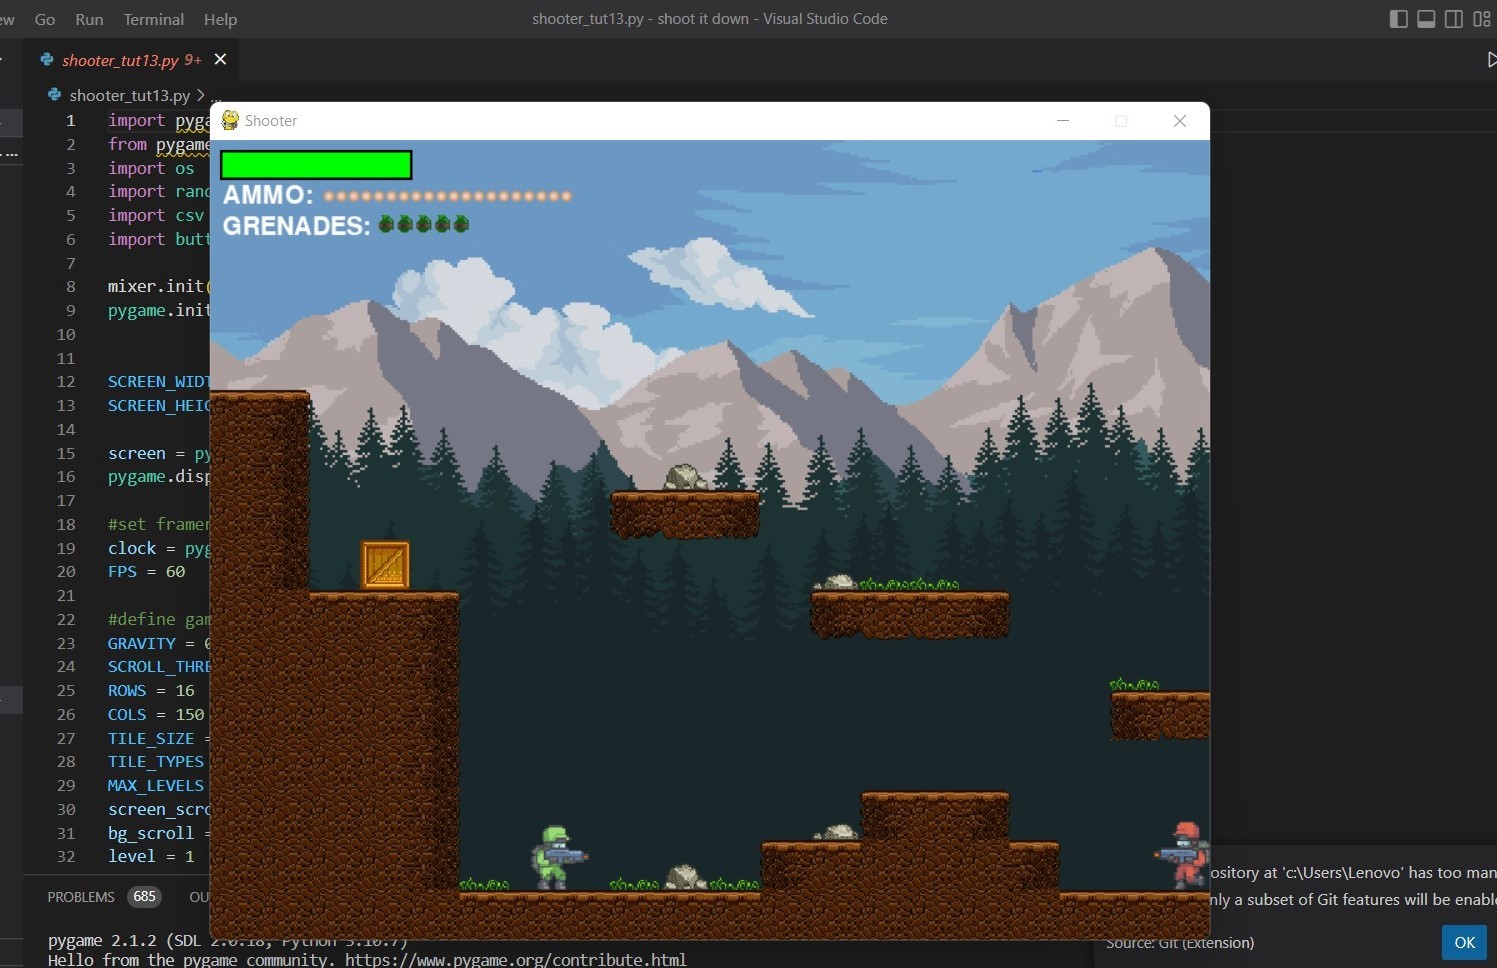
Task: Click the green health bar in the Shooter game
Action: (x=316, y=163)
